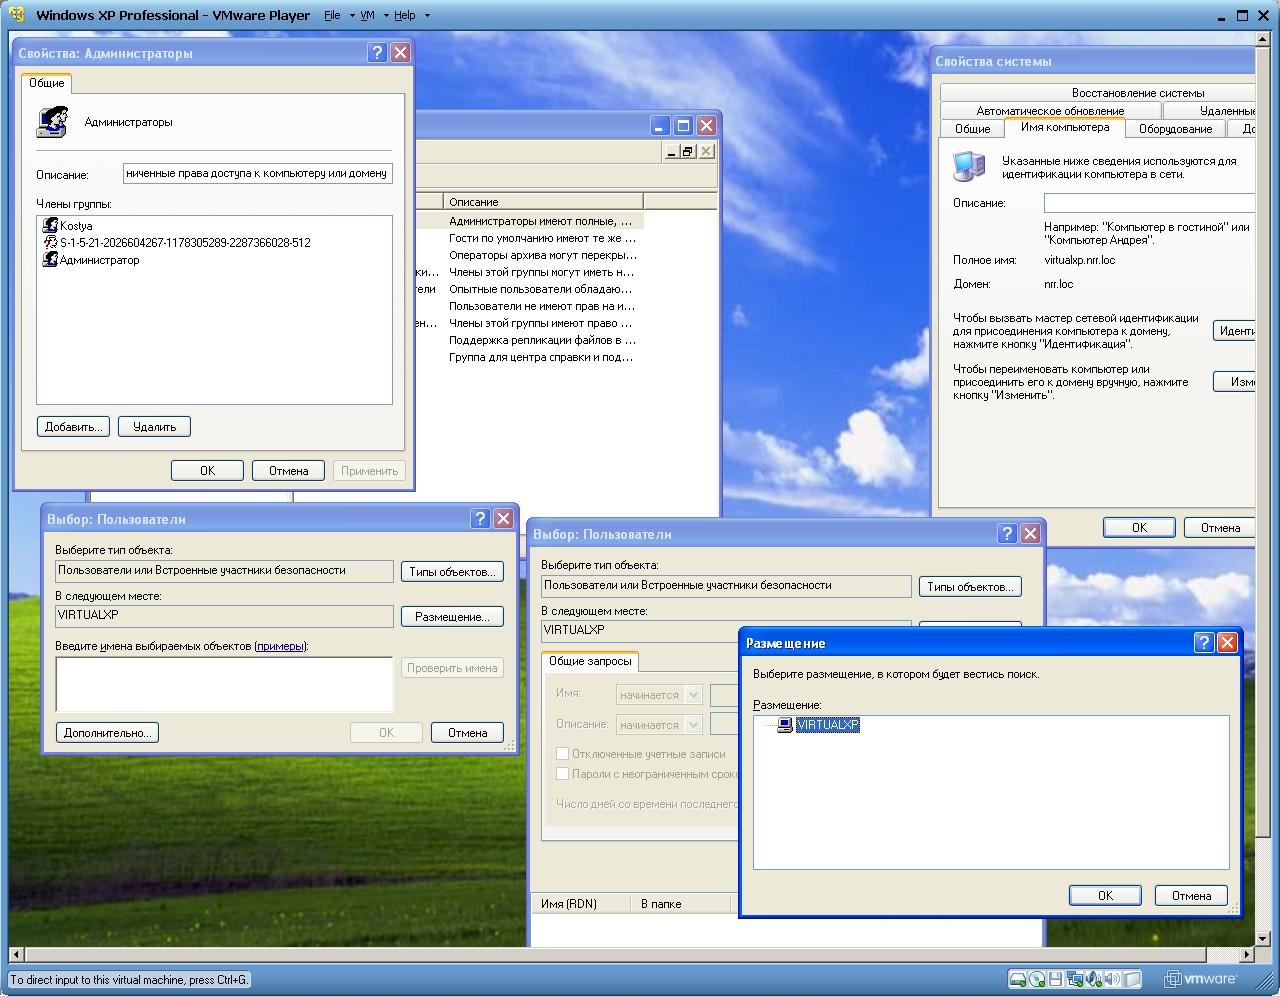Select the Администратор member icon
Screen dimensions: 1280x997
(50, 259)
